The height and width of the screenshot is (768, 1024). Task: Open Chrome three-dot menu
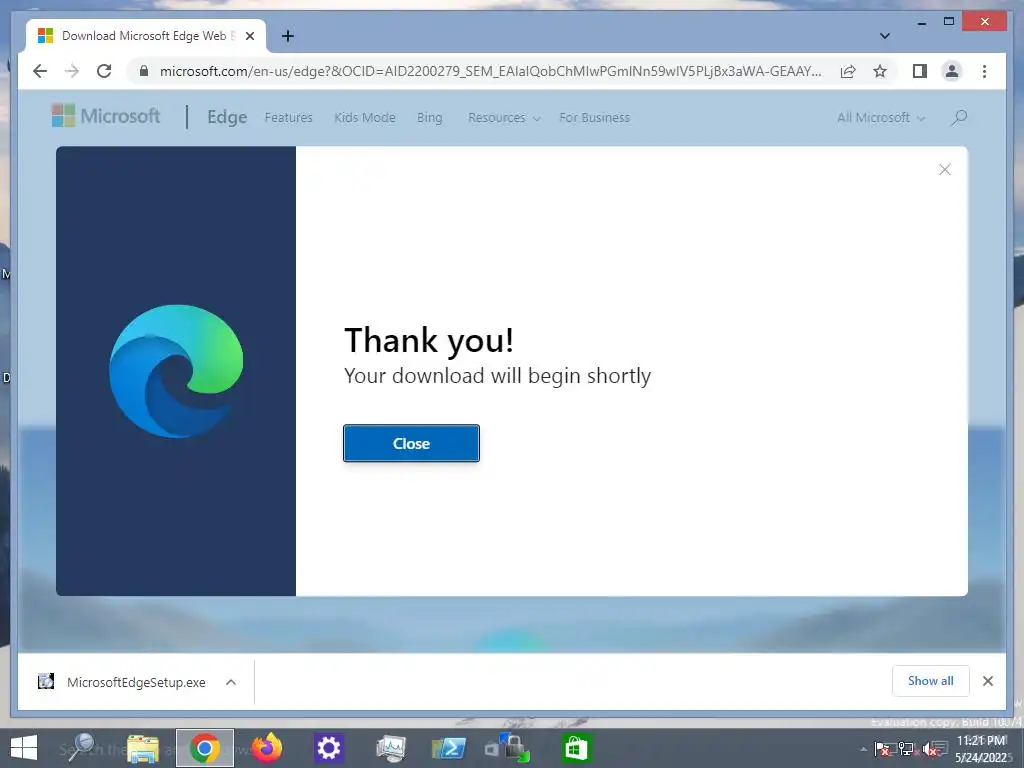[984, 71]
